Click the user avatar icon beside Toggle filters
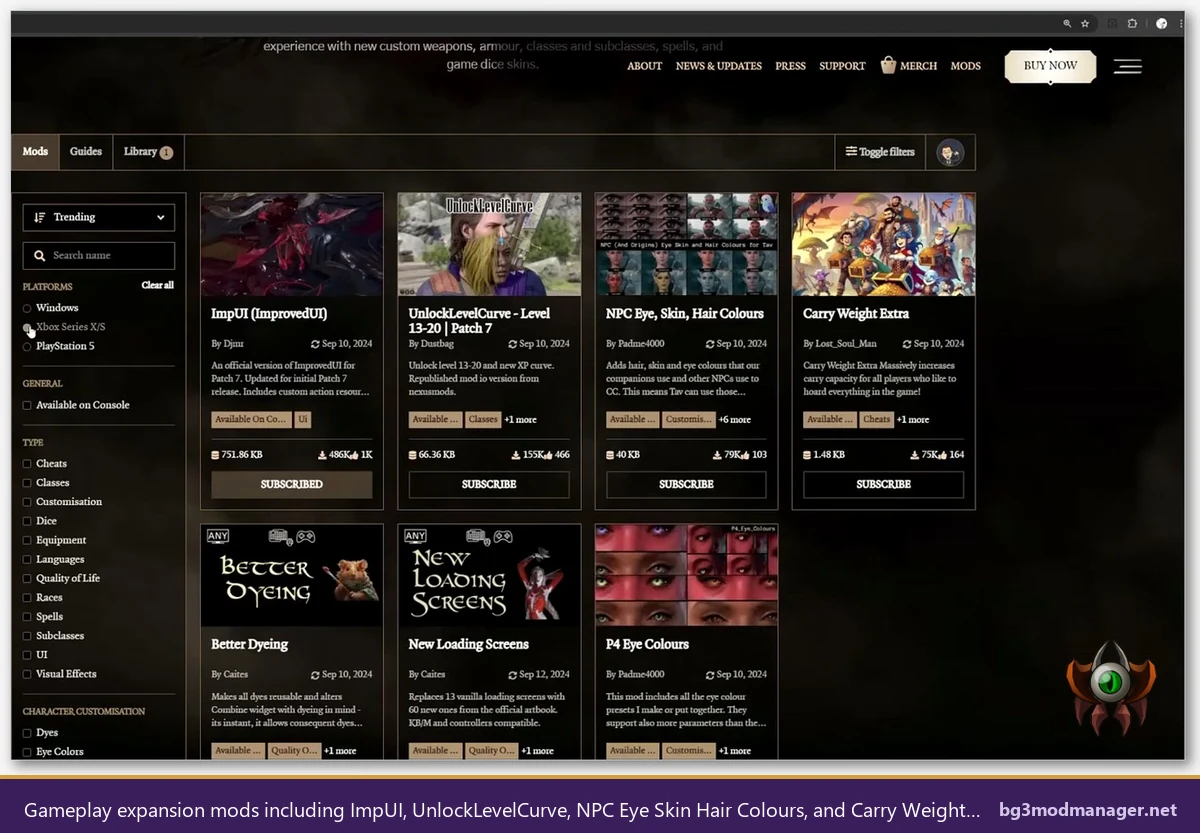The height and width of the screenshot is (833, 1200). tap(950, 152)
